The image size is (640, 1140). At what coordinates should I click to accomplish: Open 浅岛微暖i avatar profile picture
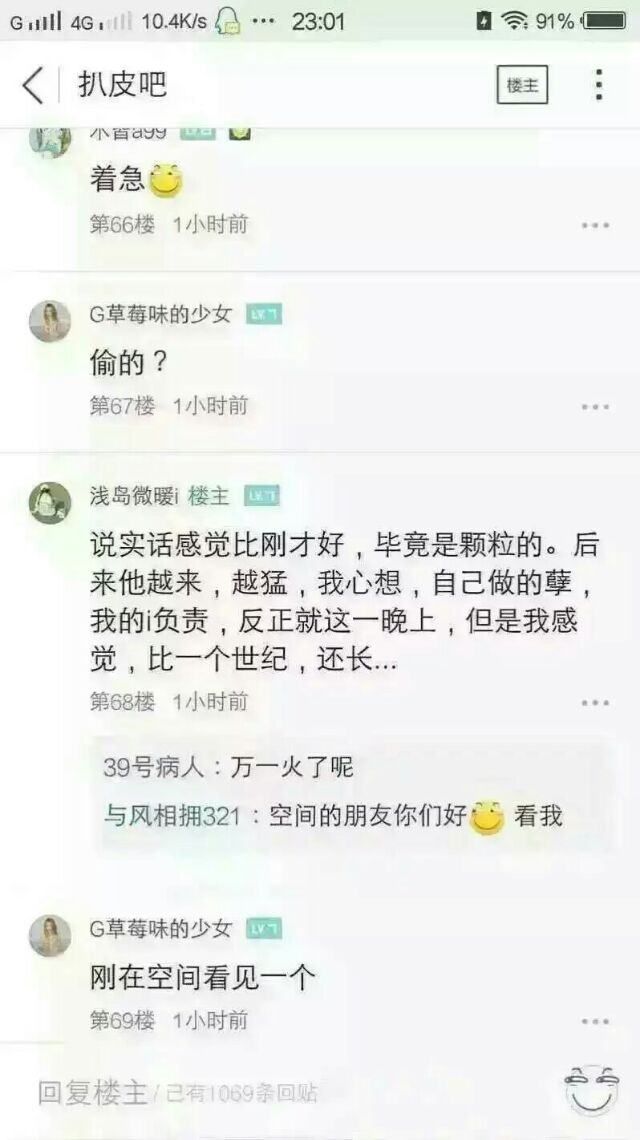(x=50, y=502)
